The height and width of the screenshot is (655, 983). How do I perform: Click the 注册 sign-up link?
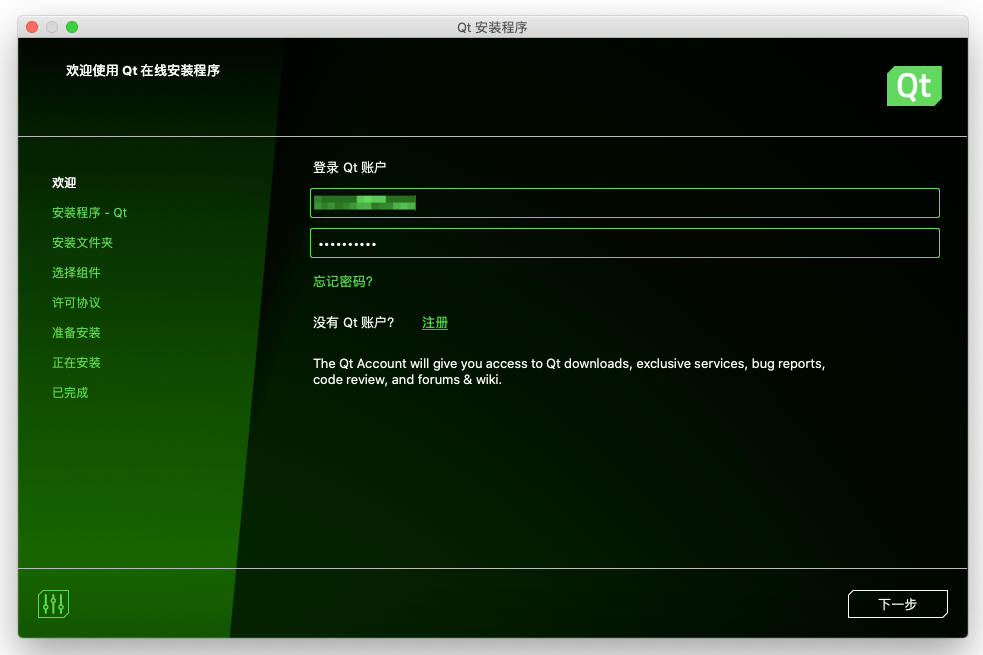click(x=434, y=322)
